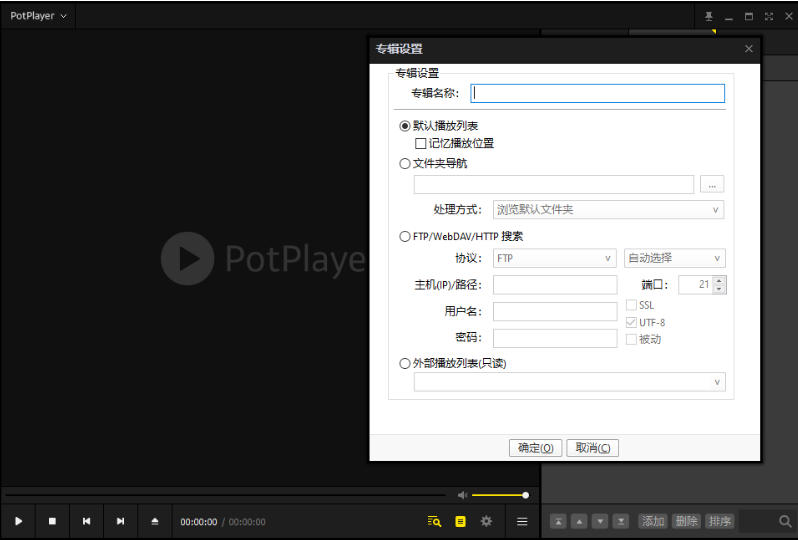
Task: Skip to the previous track
Action: pyautogui.click(x=86, y=521)
